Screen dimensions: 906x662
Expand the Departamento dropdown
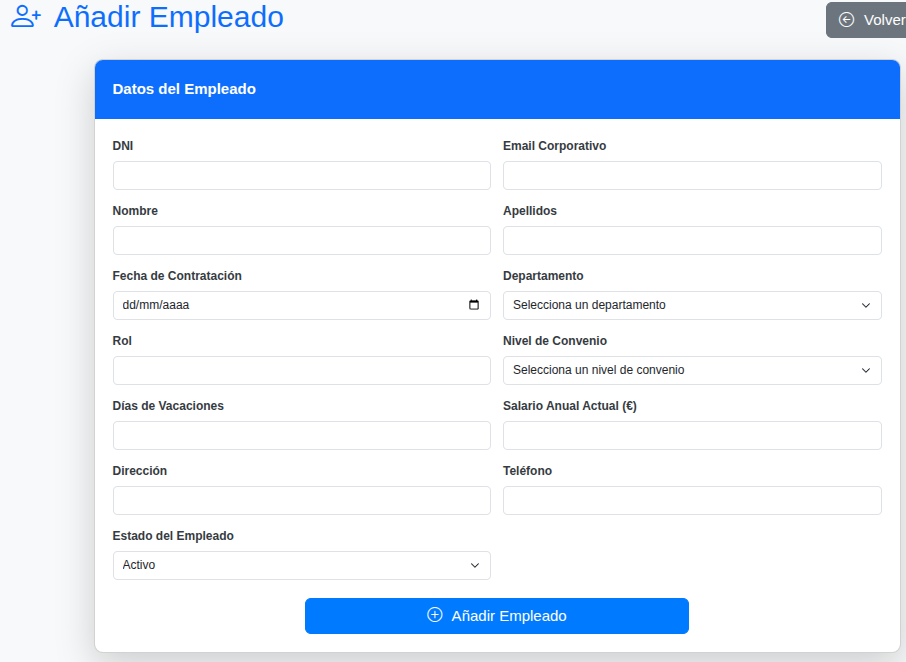(x=691, y=305)
